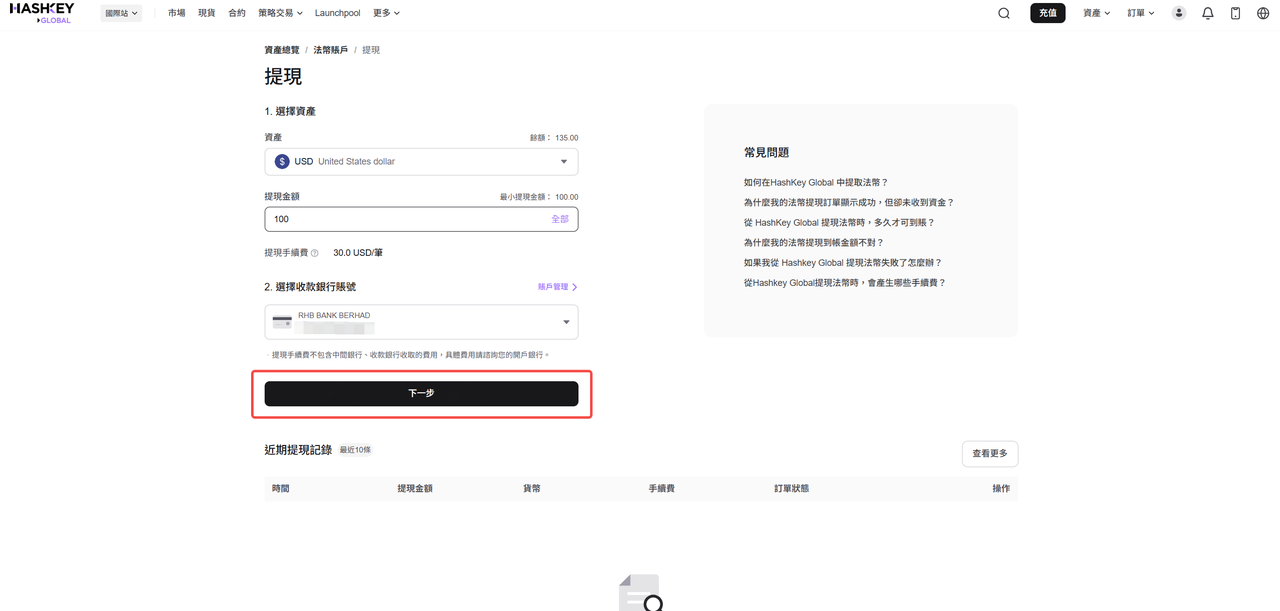Open the 策略交易 menu
Image resolution: width=1280 pixels, height=611 pixels.
tap(280, 13)
